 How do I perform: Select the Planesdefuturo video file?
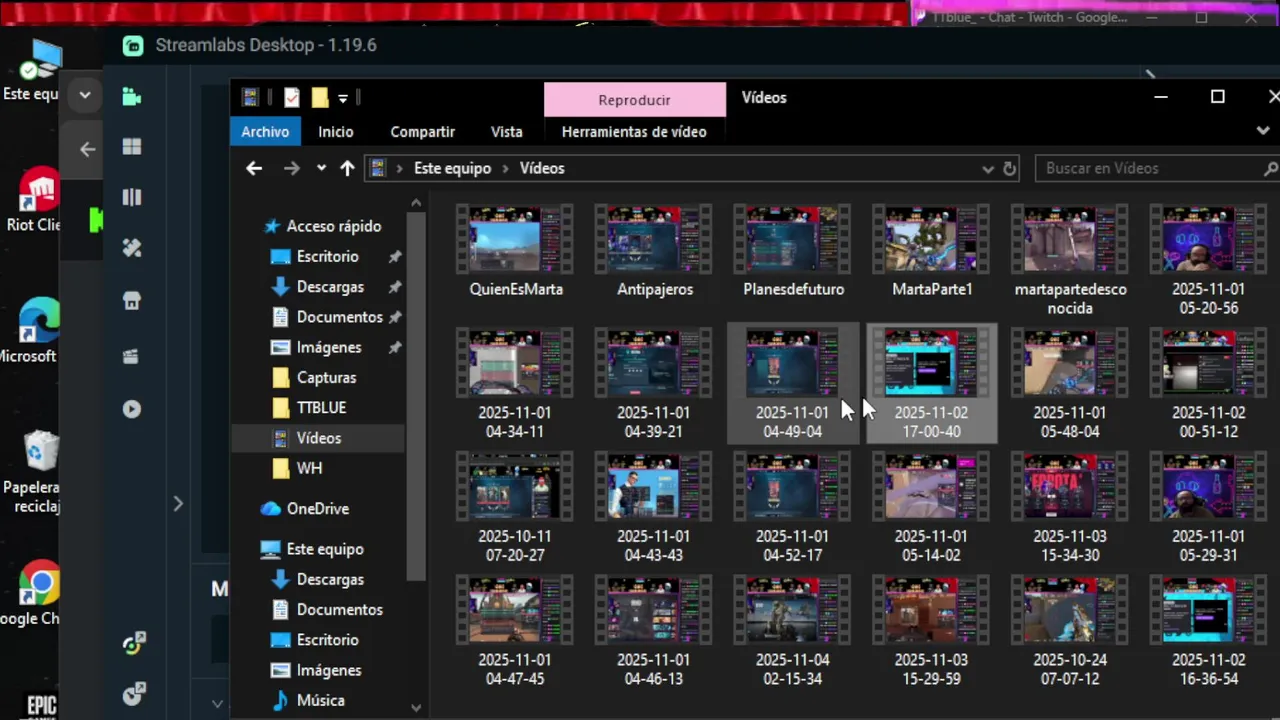click(793, 251)
